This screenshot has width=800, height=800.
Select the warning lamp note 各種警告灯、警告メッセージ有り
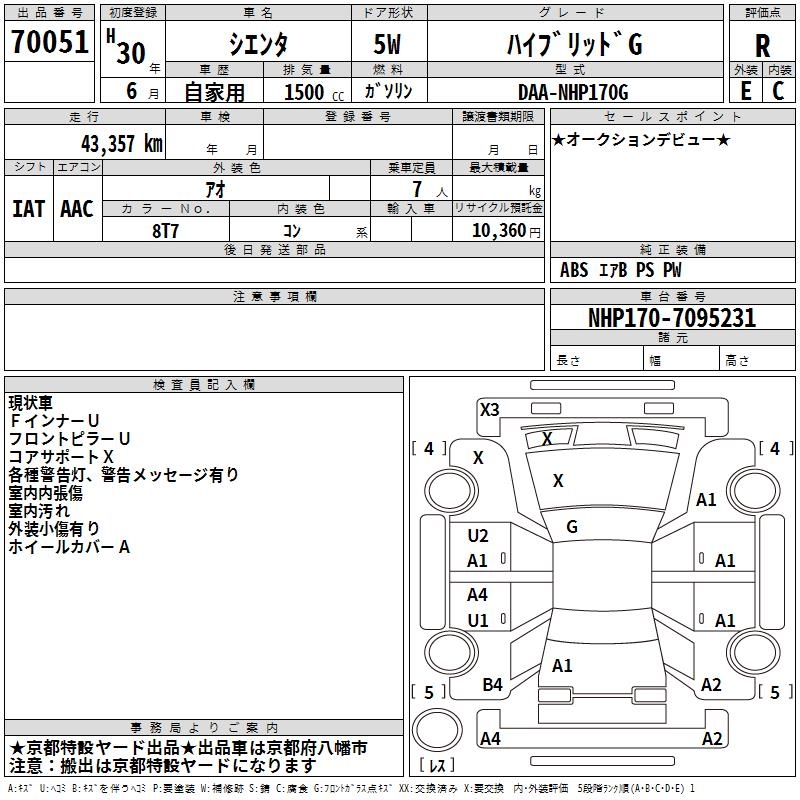123,474
